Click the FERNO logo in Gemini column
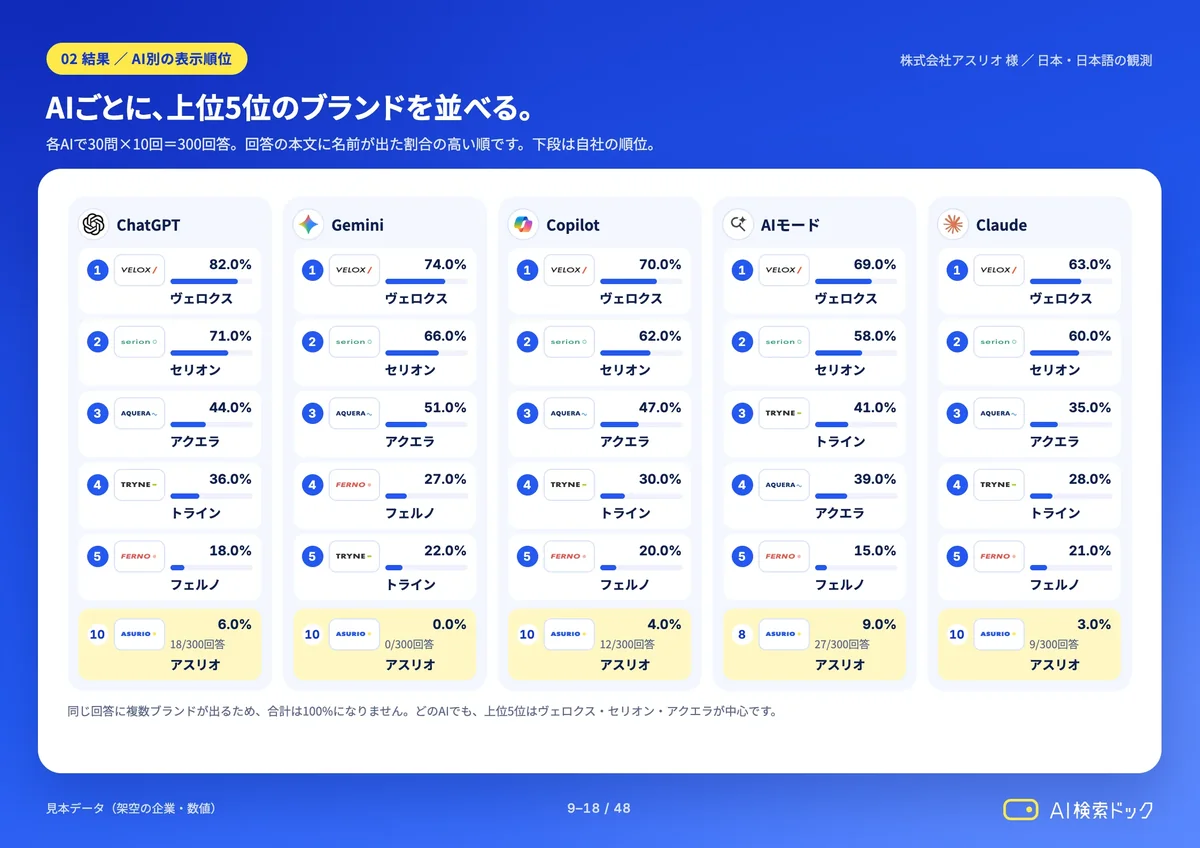The height and width of the screenshot is (848, 1200). (354, 485)
